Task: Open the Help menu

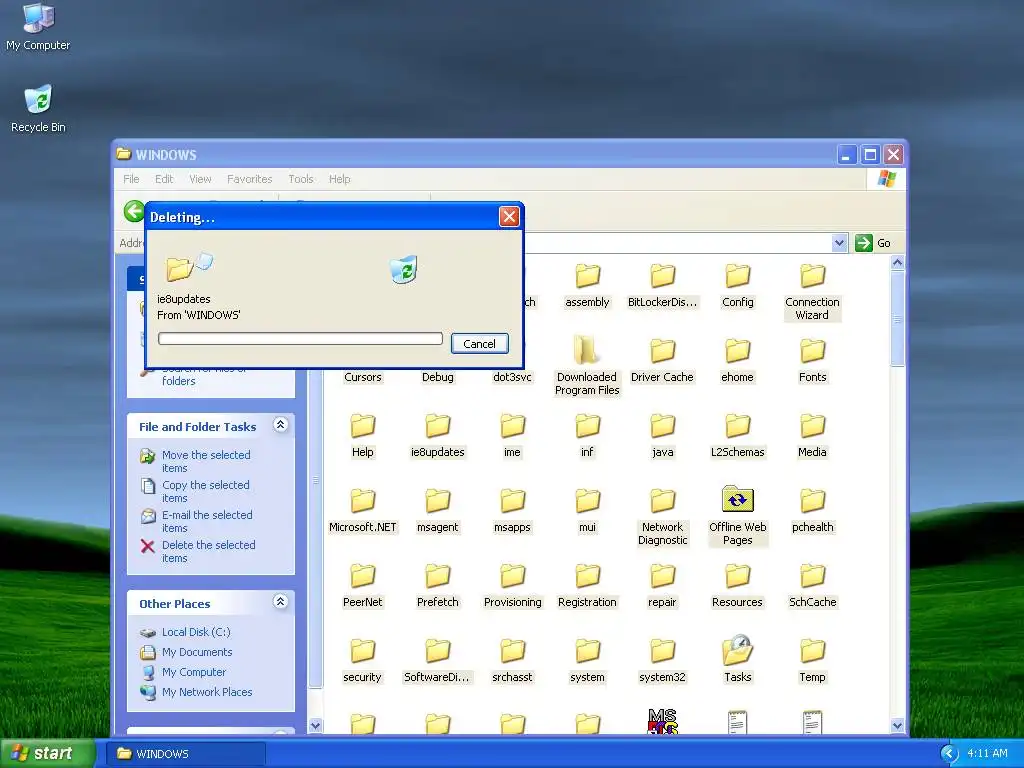Action: (x=340, y=179)
